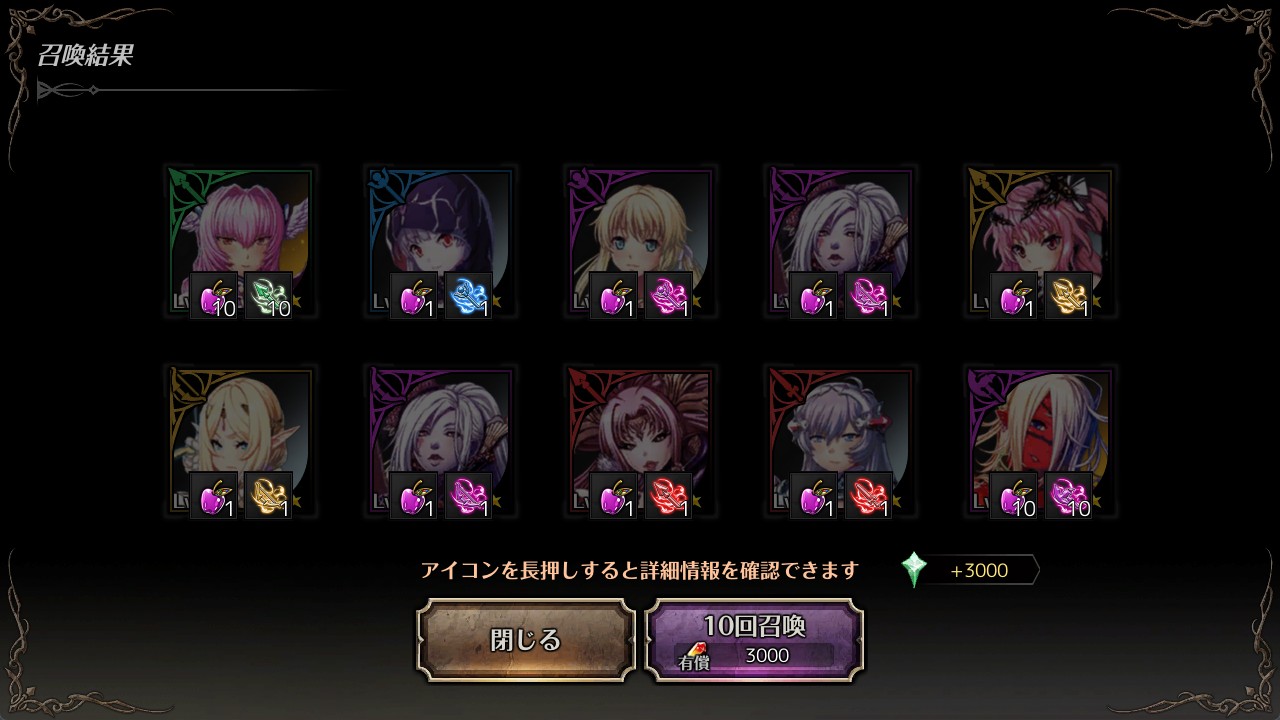Click the green crystal icon with 10
1280x720 pixels.
coord(269,296)
